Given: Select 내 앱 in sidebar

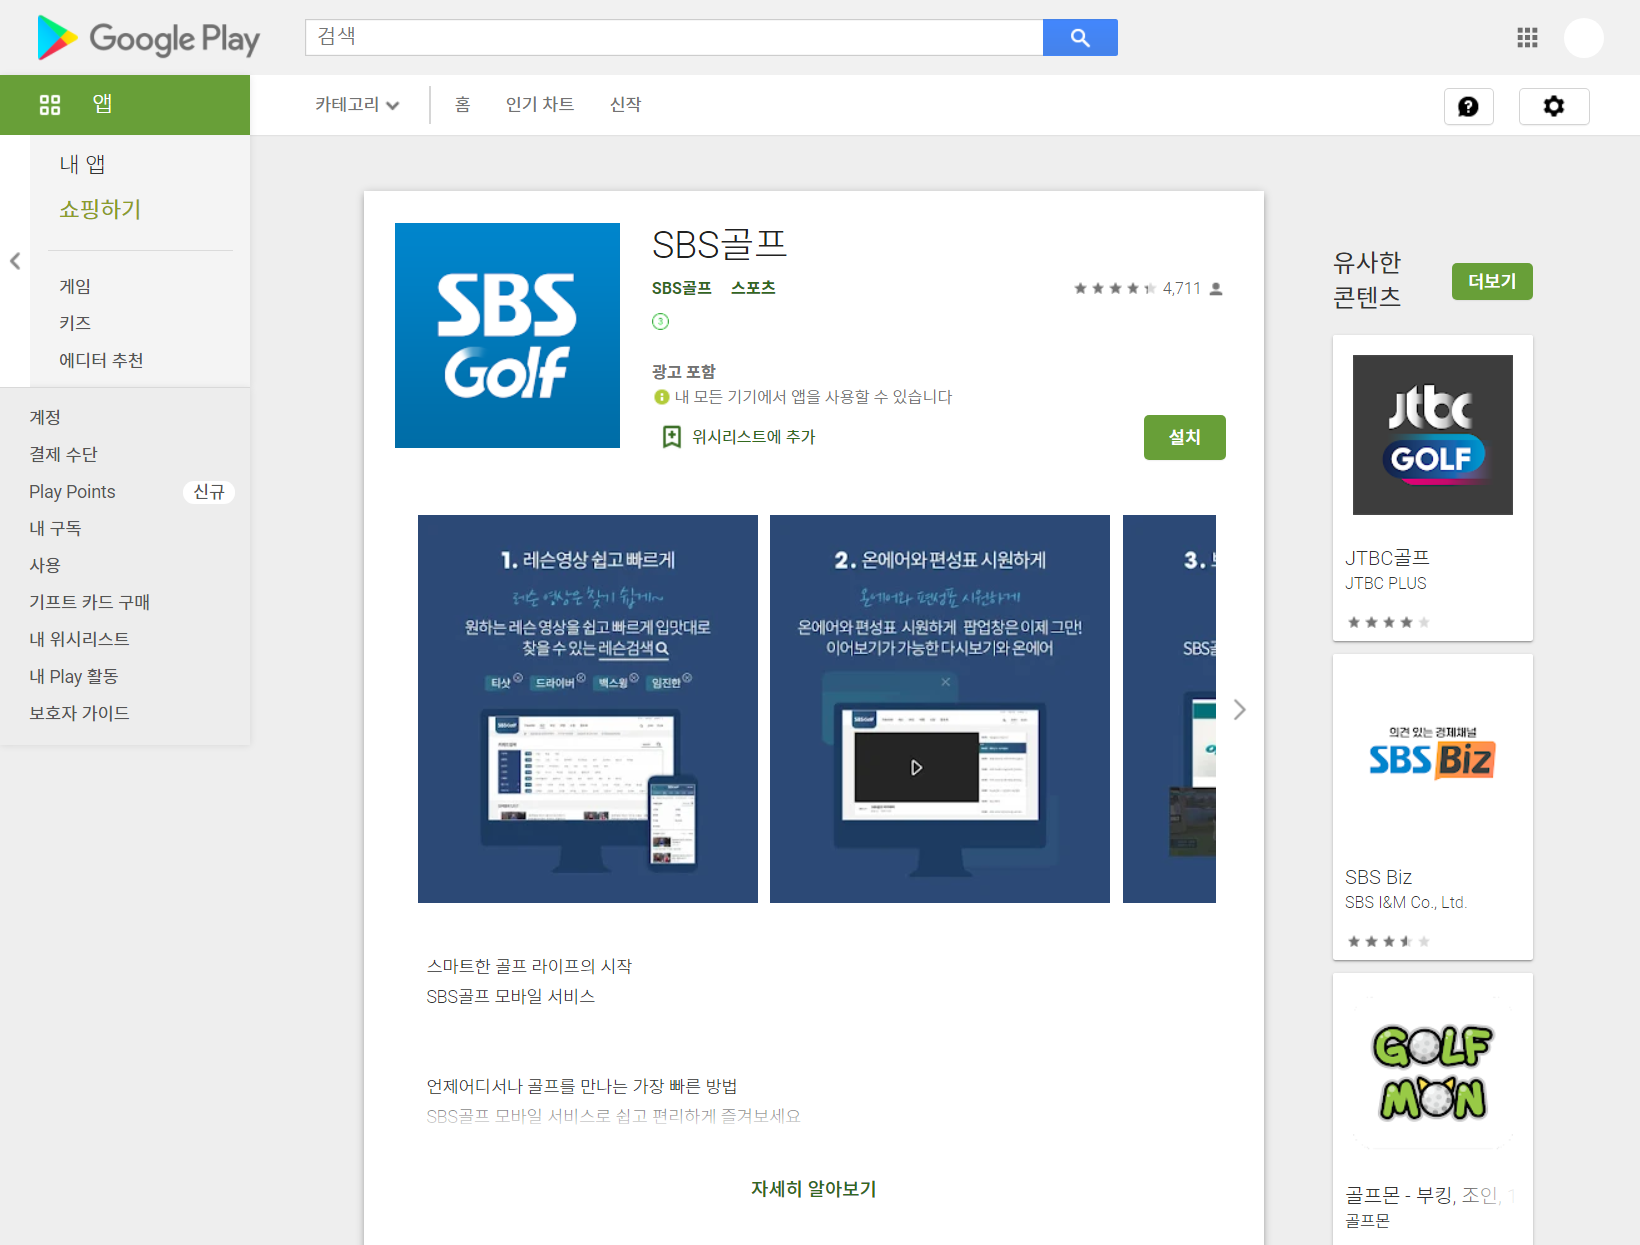Looking at the screenshot, I should click(82, 164).
